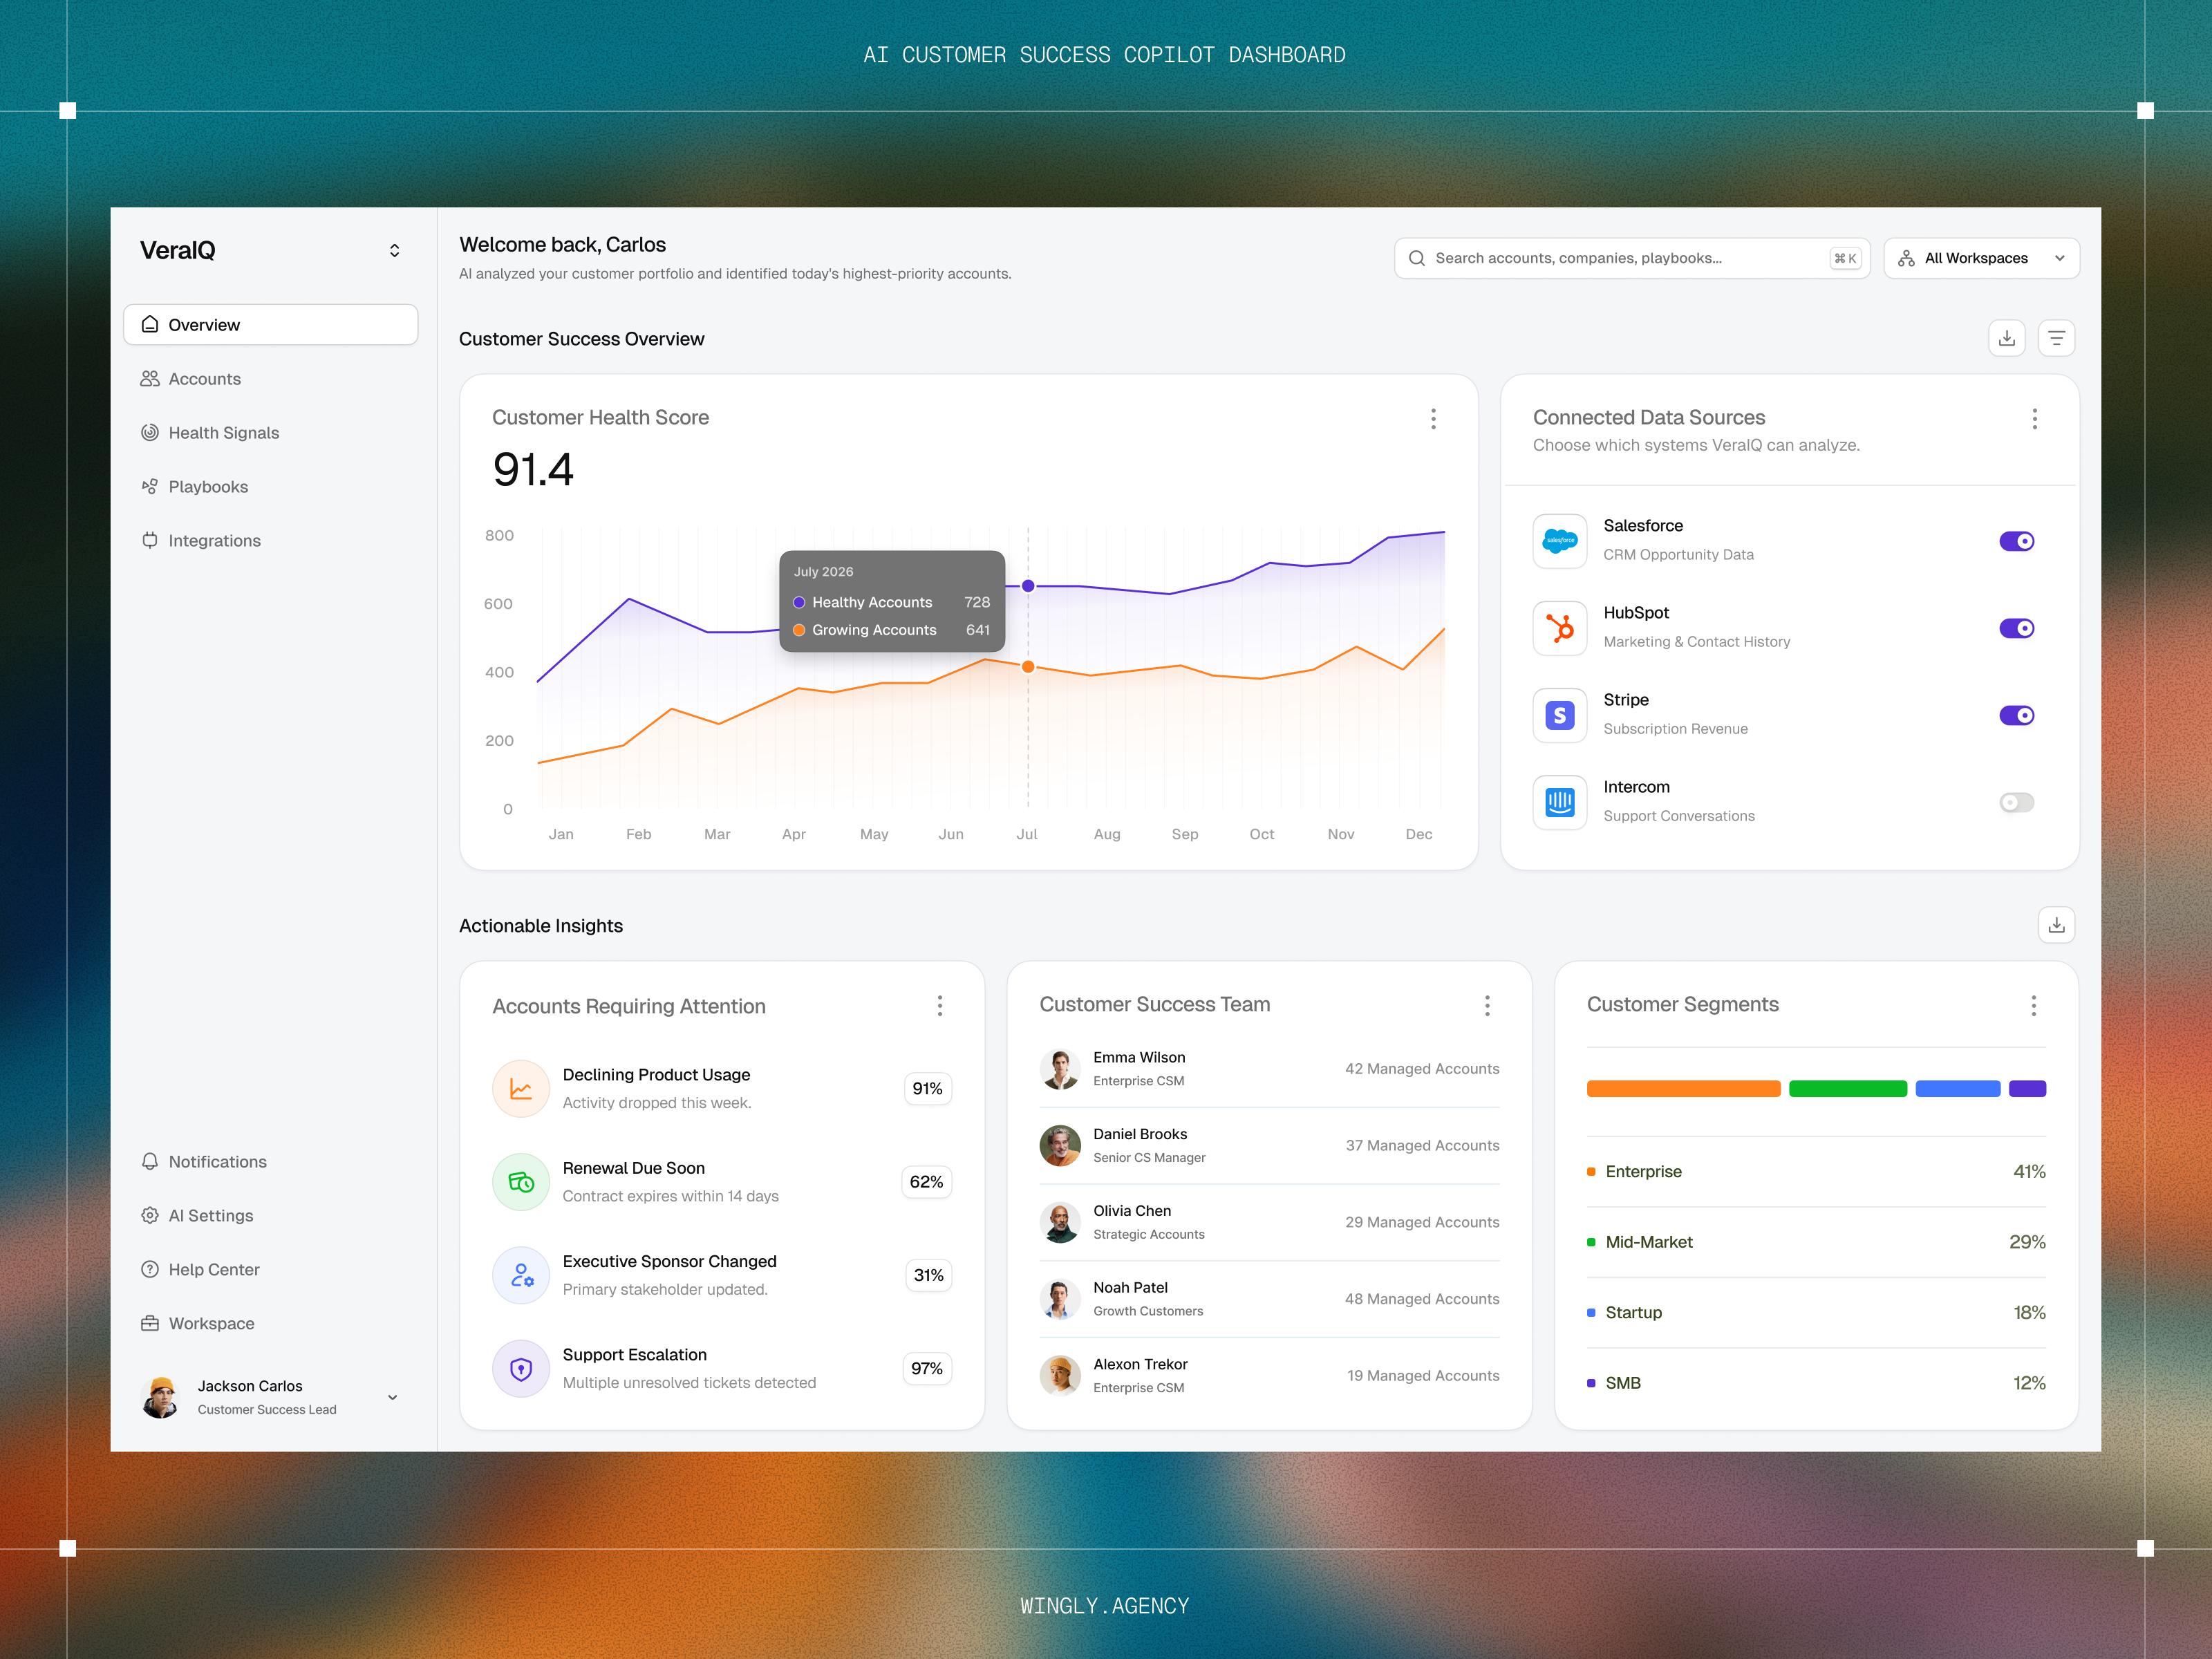Screen dimensions: 2212x1659
Task: Open Accounts Requiring Attention options menu
Action: [940, 1006]
